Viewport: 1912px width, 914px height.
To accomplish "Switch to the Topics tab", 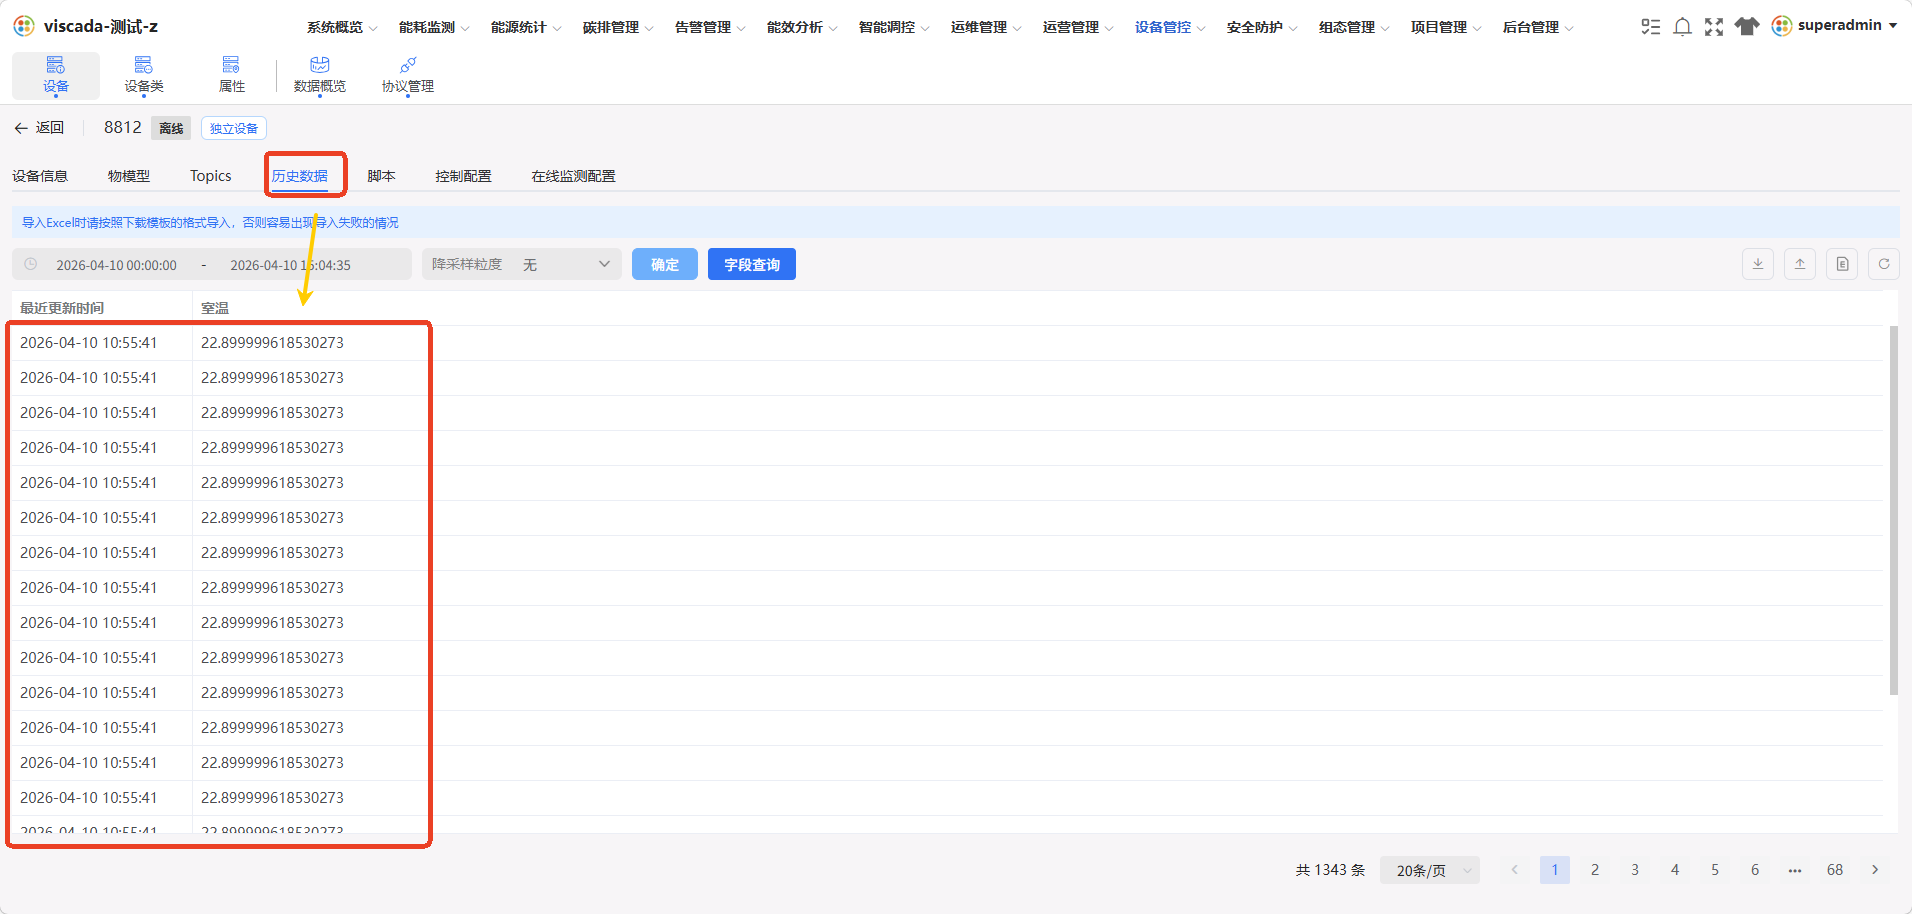I will pyautogui.click(x=211, y=176).
